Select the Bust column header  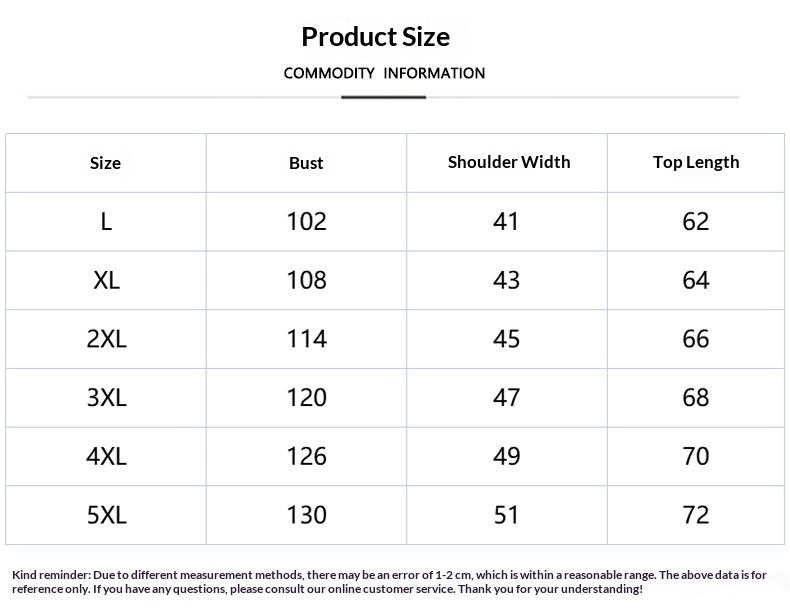(x=306, y=163)
